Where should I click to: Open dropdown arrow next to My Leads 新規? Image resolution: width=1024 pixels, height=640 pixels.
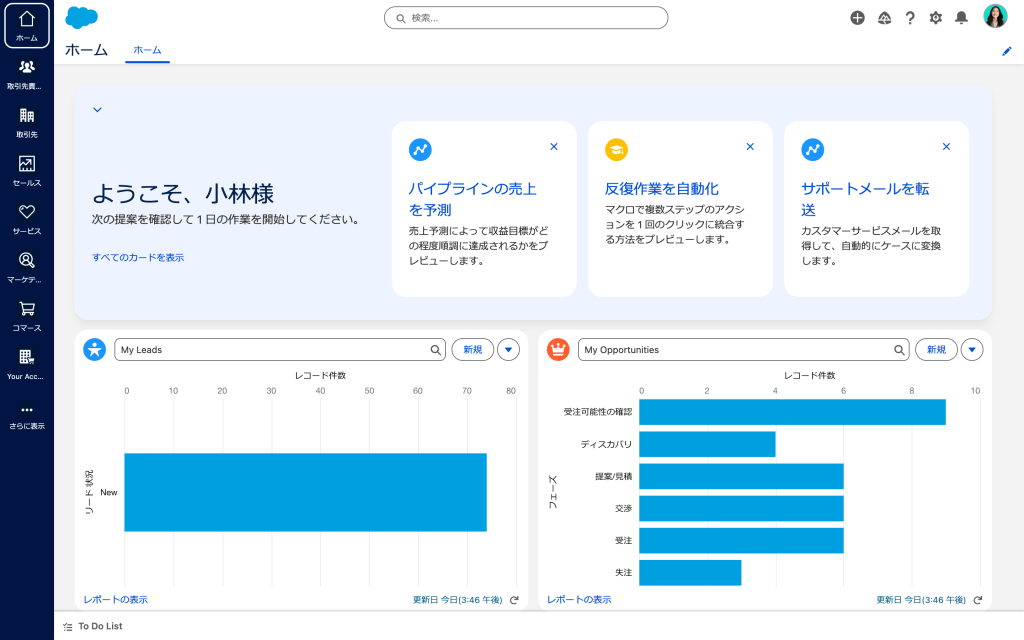[x=508, y=350]
